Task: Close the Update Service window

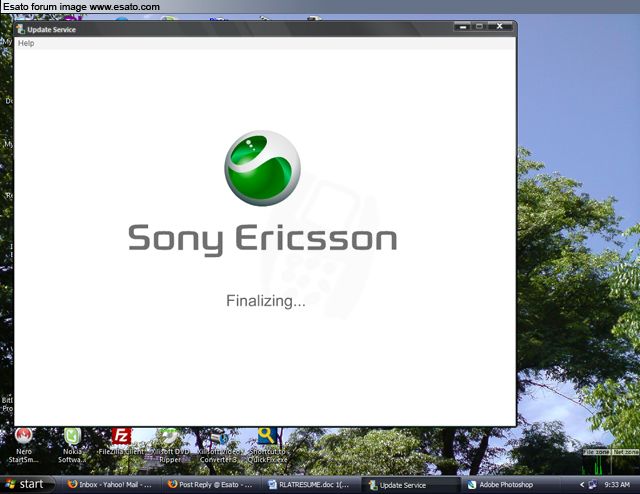Action: [x=500, y=27]
